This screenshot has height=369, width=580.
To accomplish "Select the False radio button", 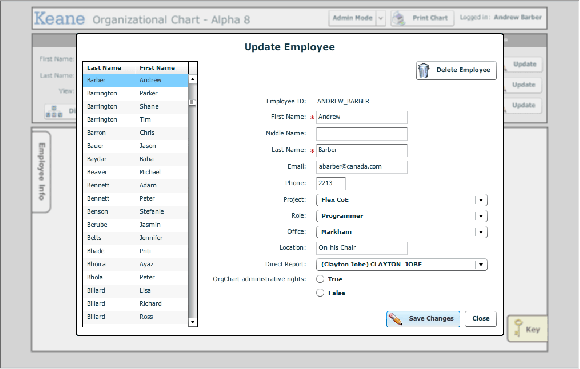I will [x=320, y=293].
